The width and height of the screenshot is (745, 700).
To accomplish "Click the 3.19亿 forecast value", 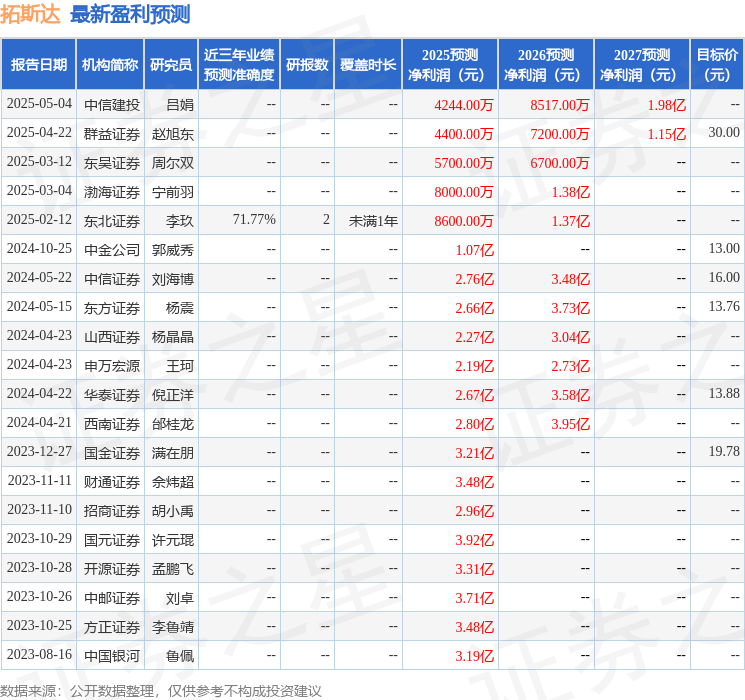I will tap(475, 656).
